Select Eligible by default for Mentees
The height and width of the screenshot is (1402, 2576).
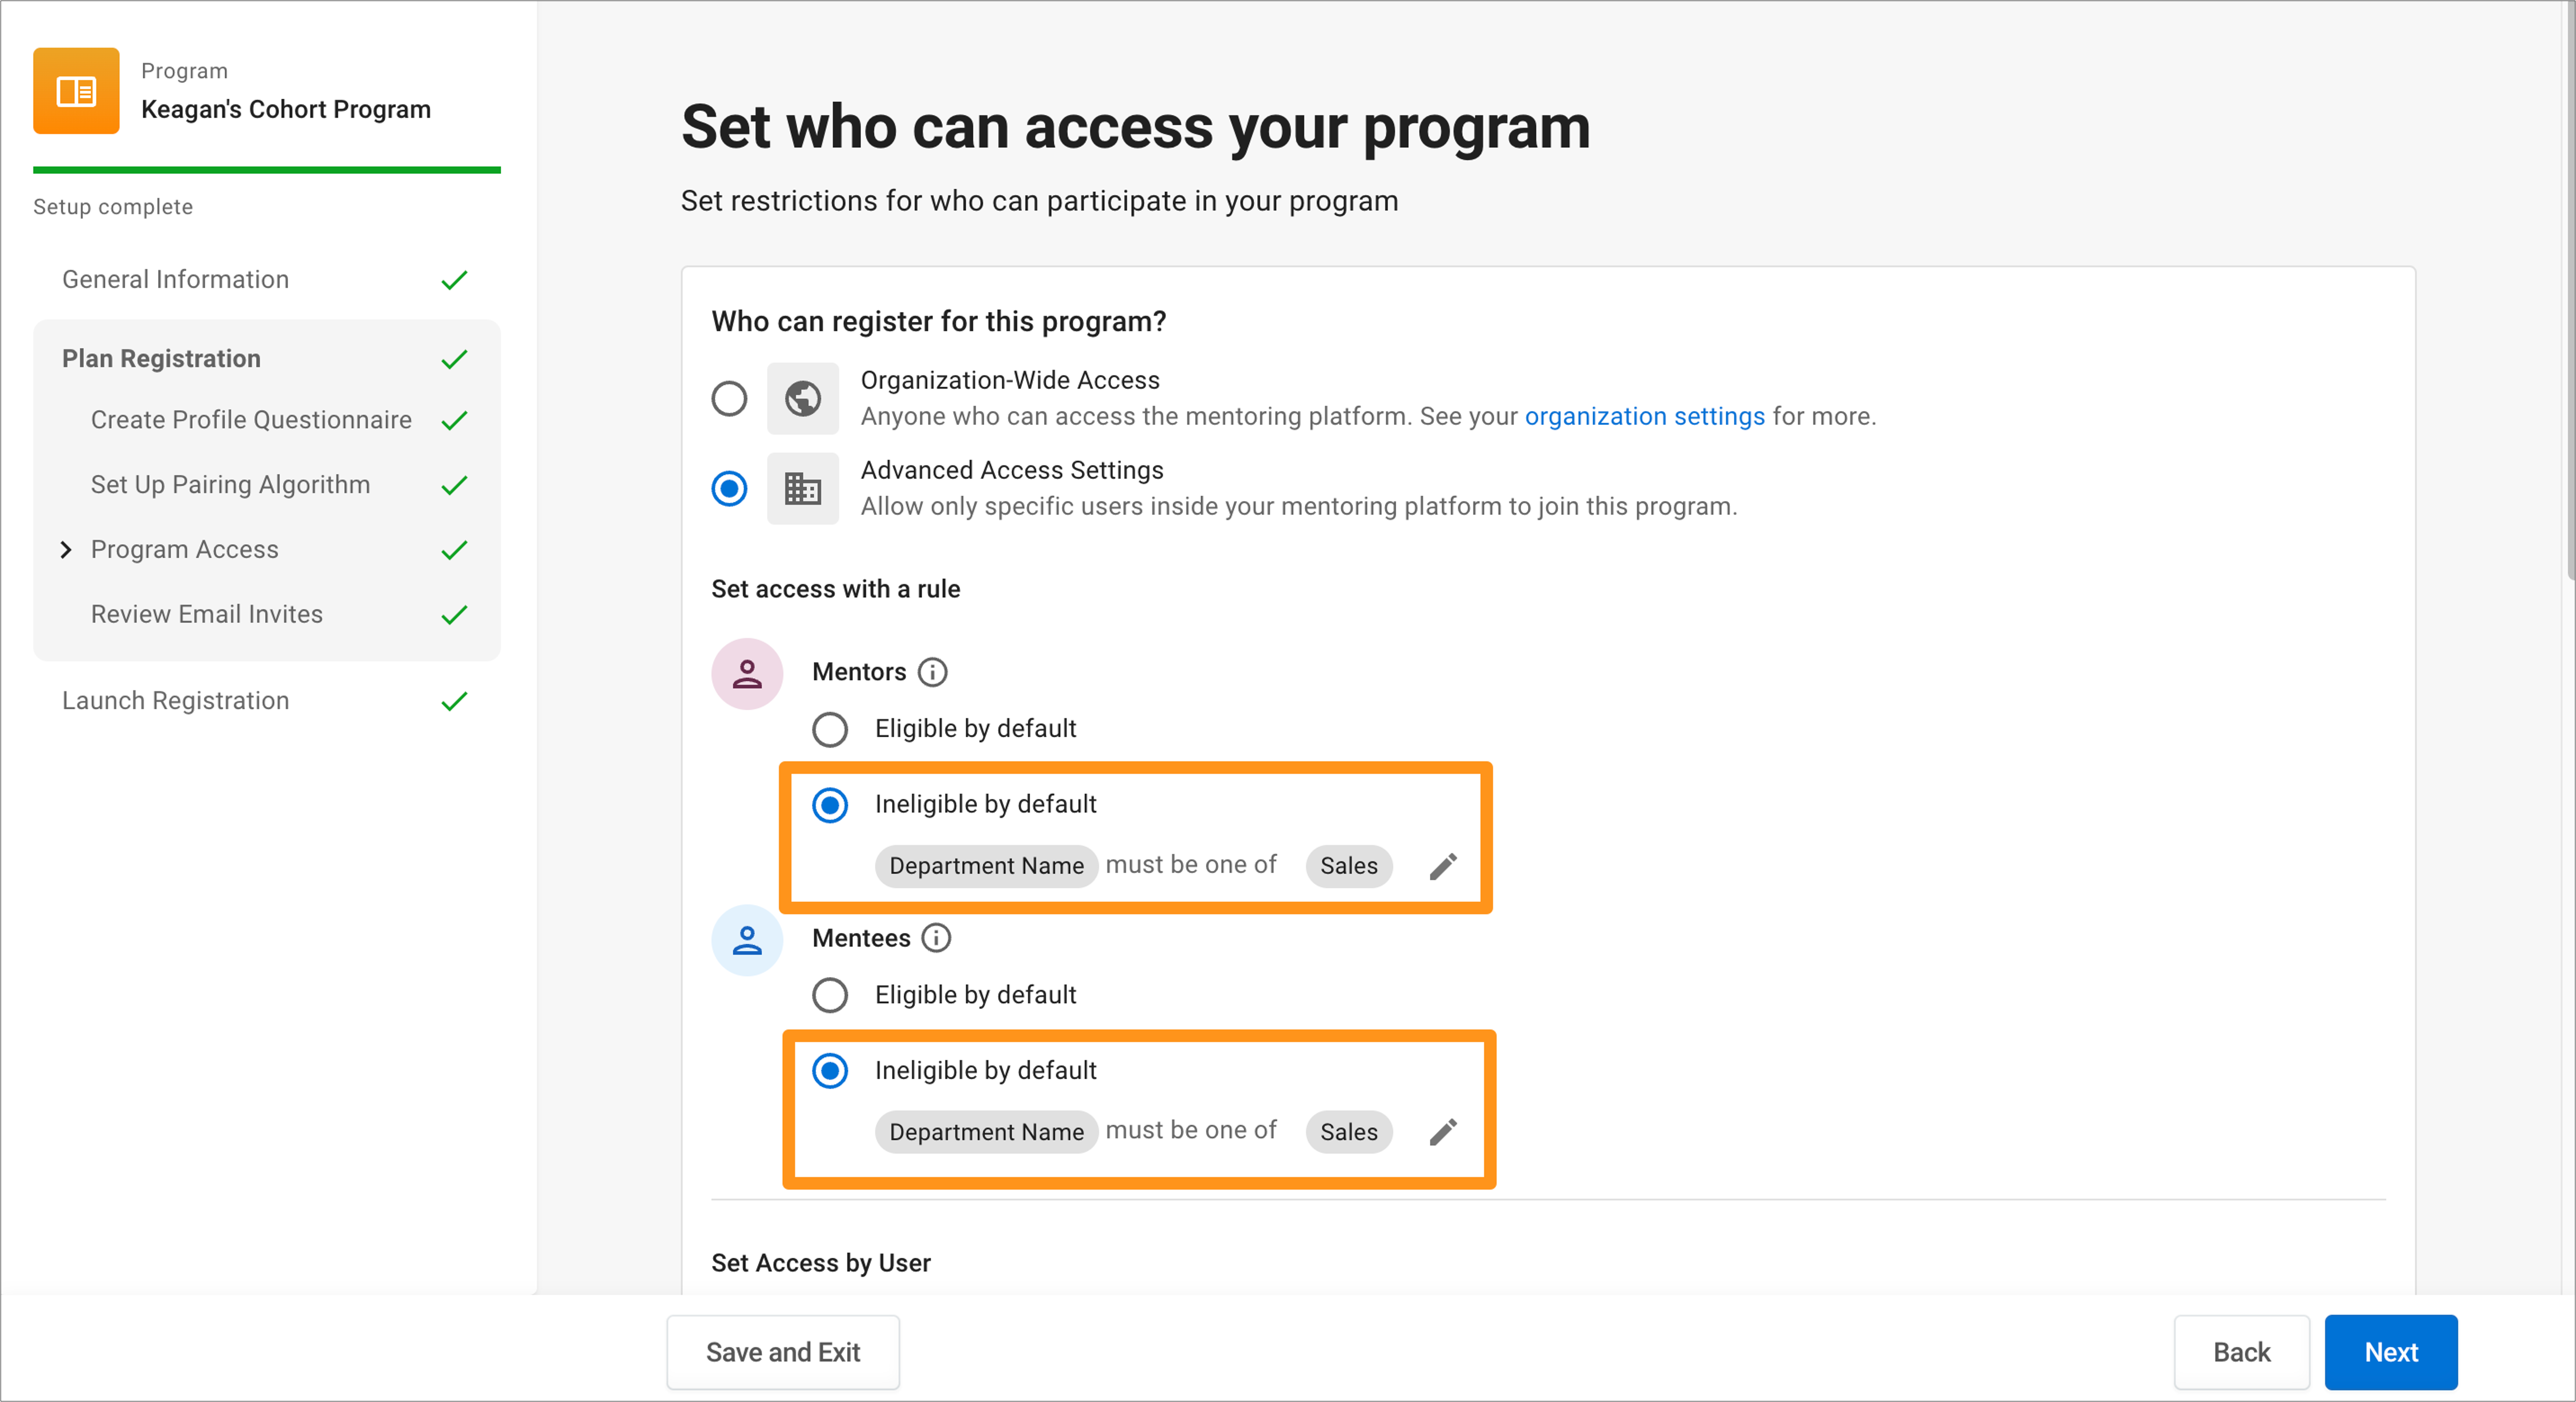[829, 995]
